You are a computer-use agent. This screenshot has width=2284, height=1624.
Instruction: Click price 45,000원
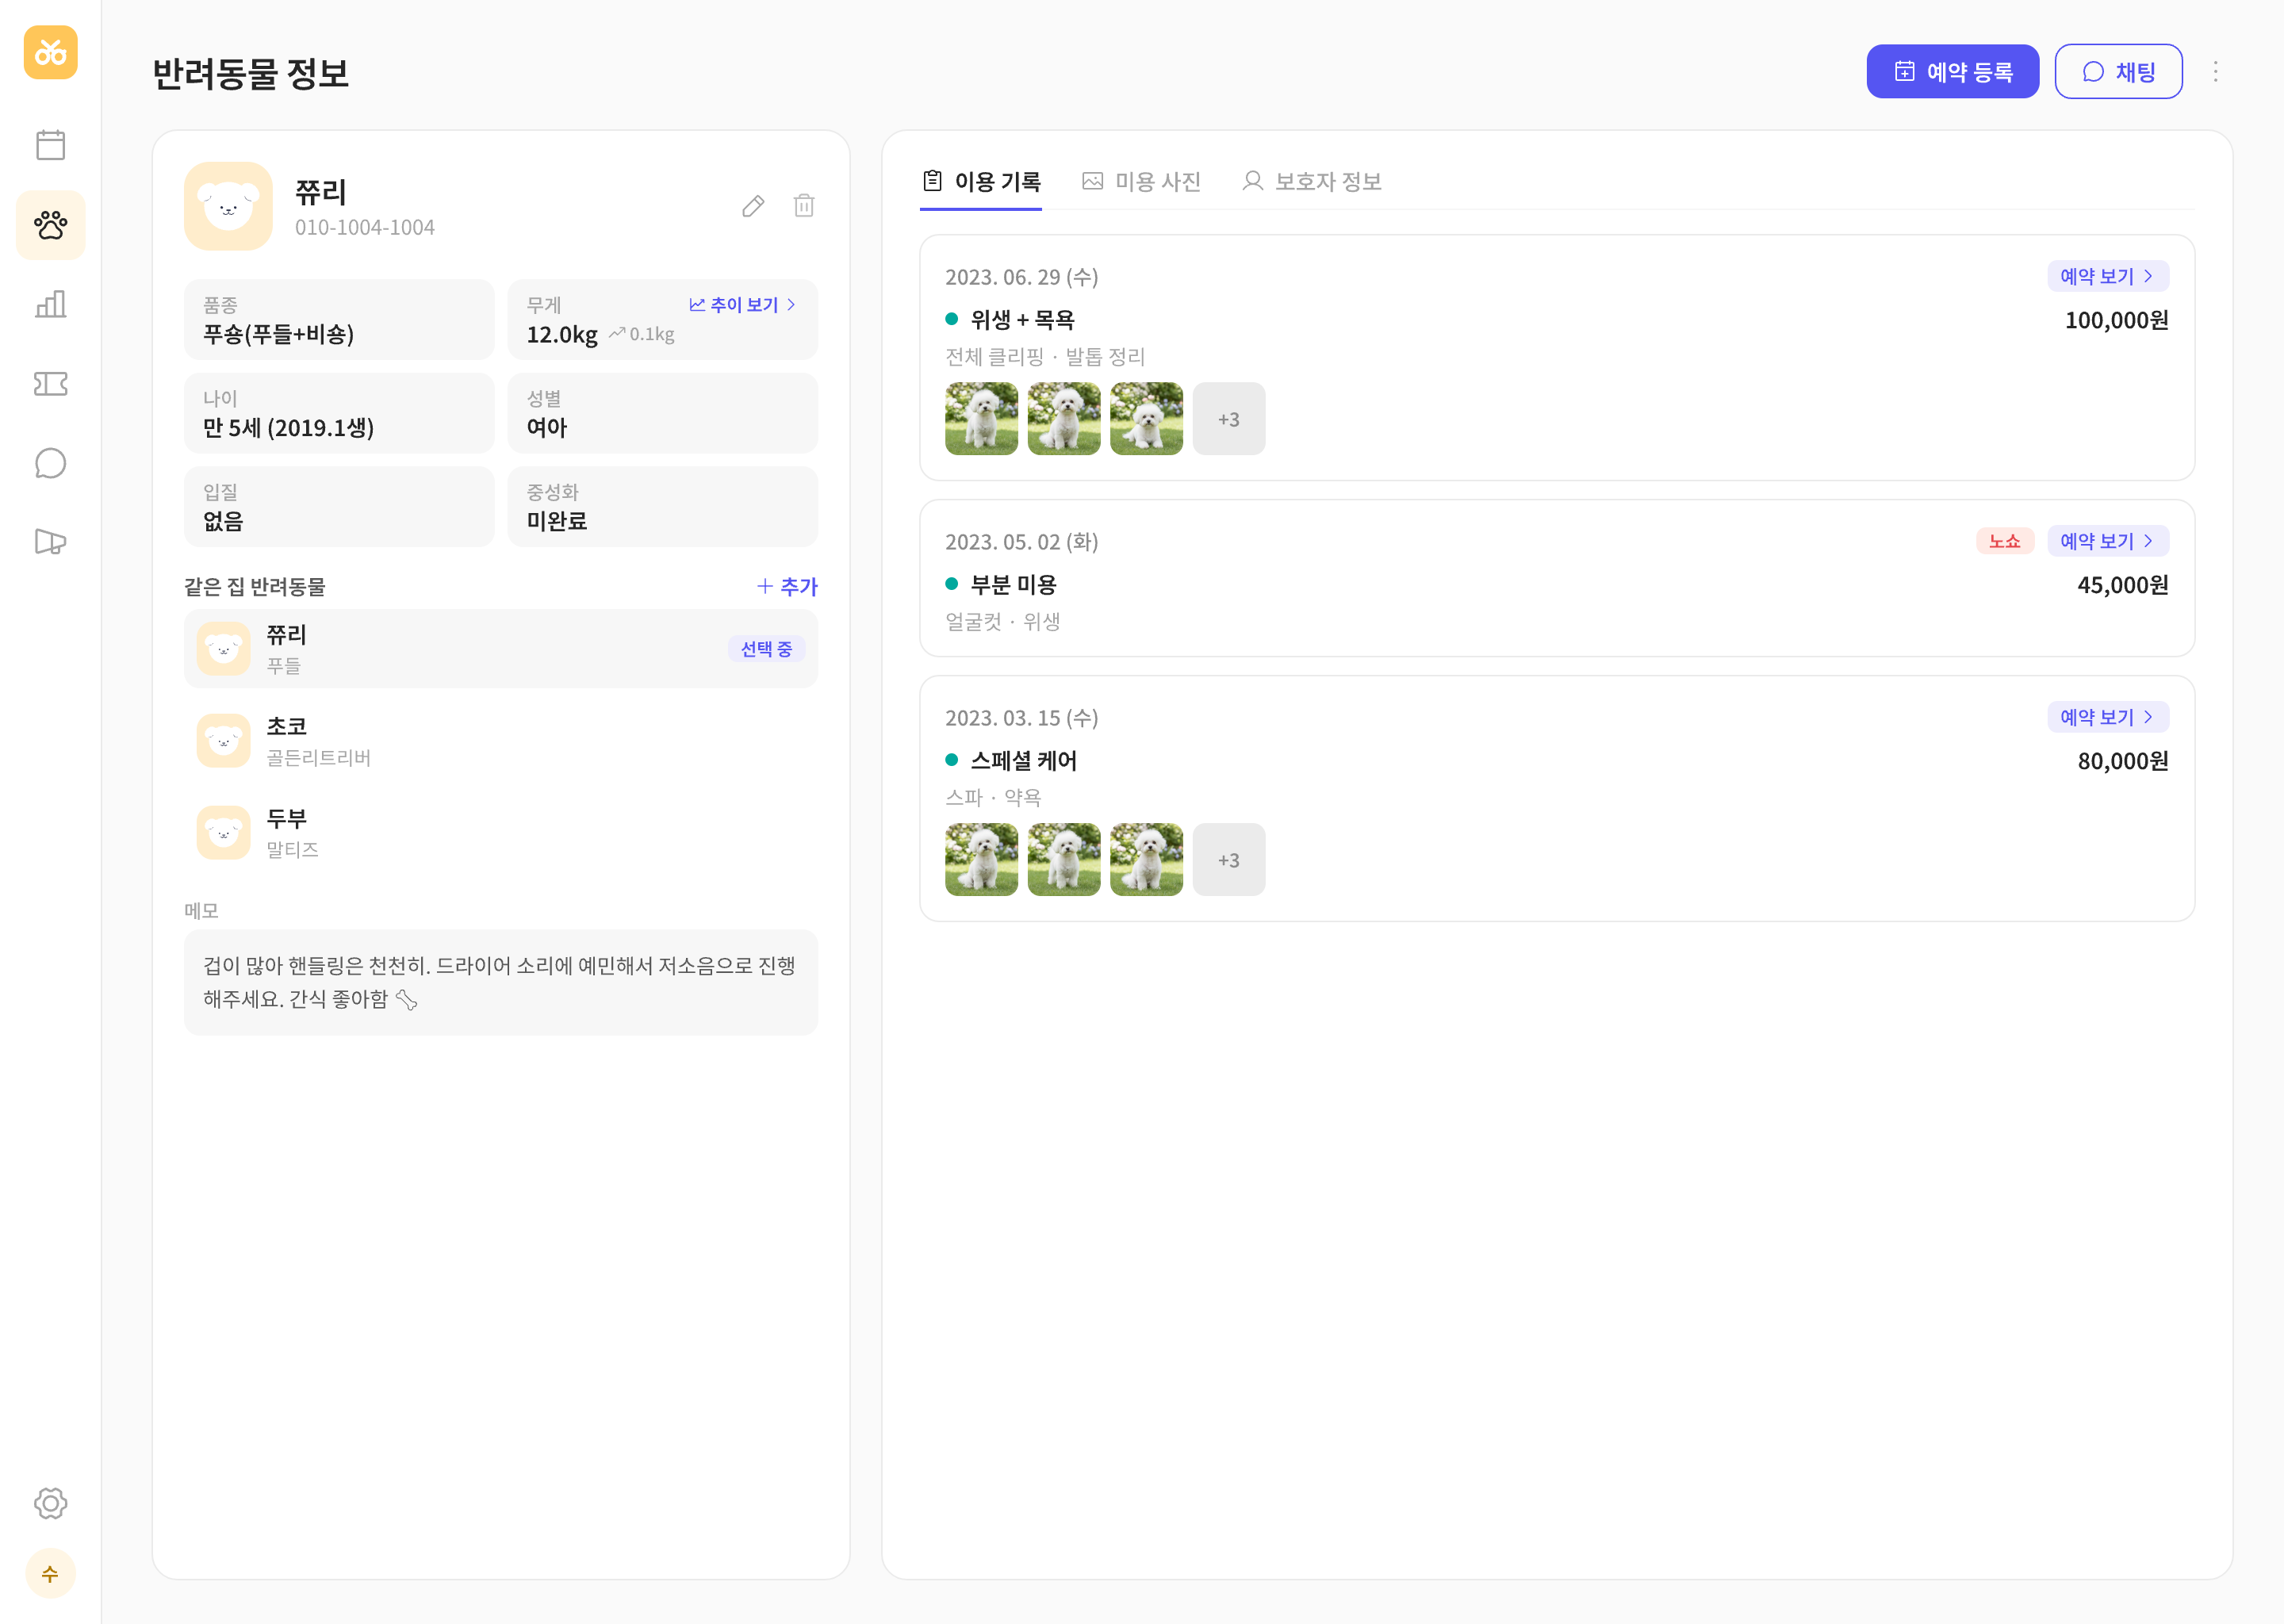[2122, 585]
